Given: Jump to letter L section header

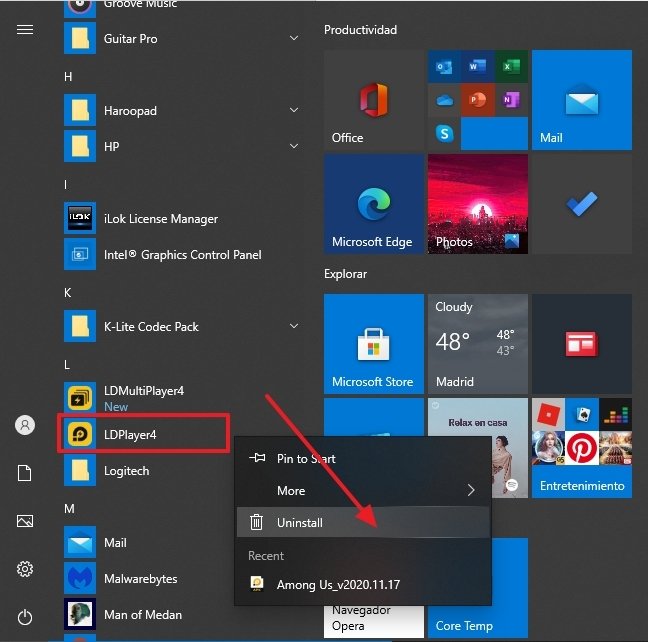Looking at the screenshot, I should [67, 365].
